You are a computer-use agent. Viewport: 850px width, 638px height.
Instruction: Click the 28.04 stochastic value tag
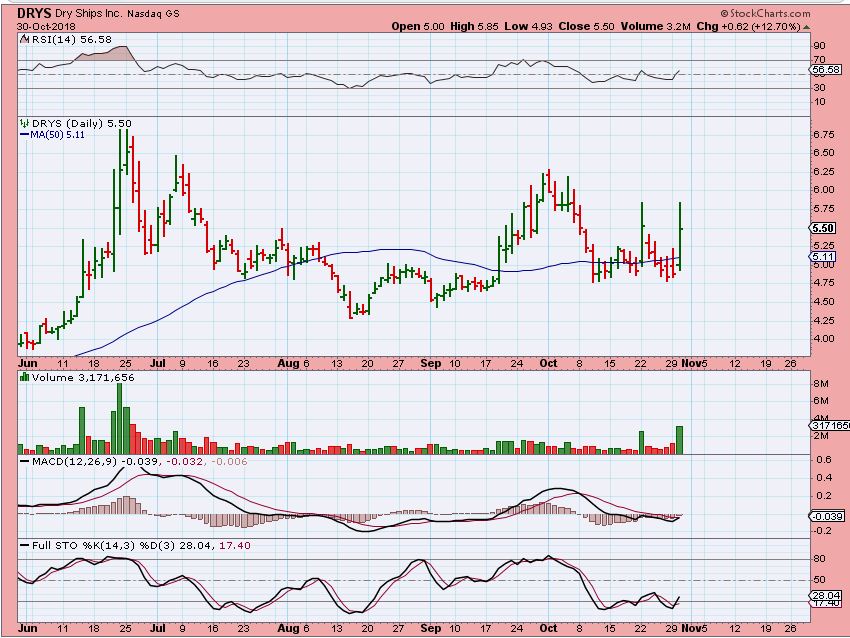click(x=827, y=595)
